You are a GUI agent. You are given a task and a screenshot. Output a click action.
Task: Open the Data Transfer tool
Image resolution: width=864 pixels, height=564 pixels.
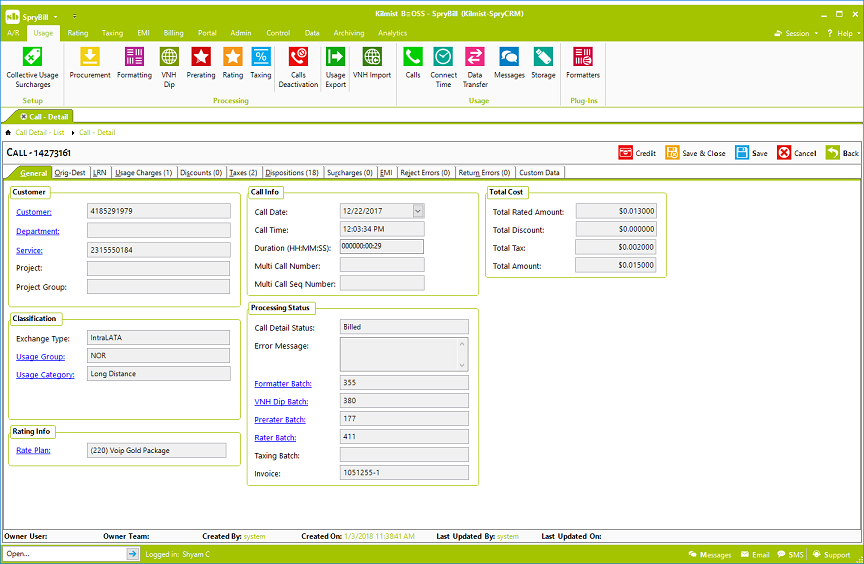click(x=475, y=67)
